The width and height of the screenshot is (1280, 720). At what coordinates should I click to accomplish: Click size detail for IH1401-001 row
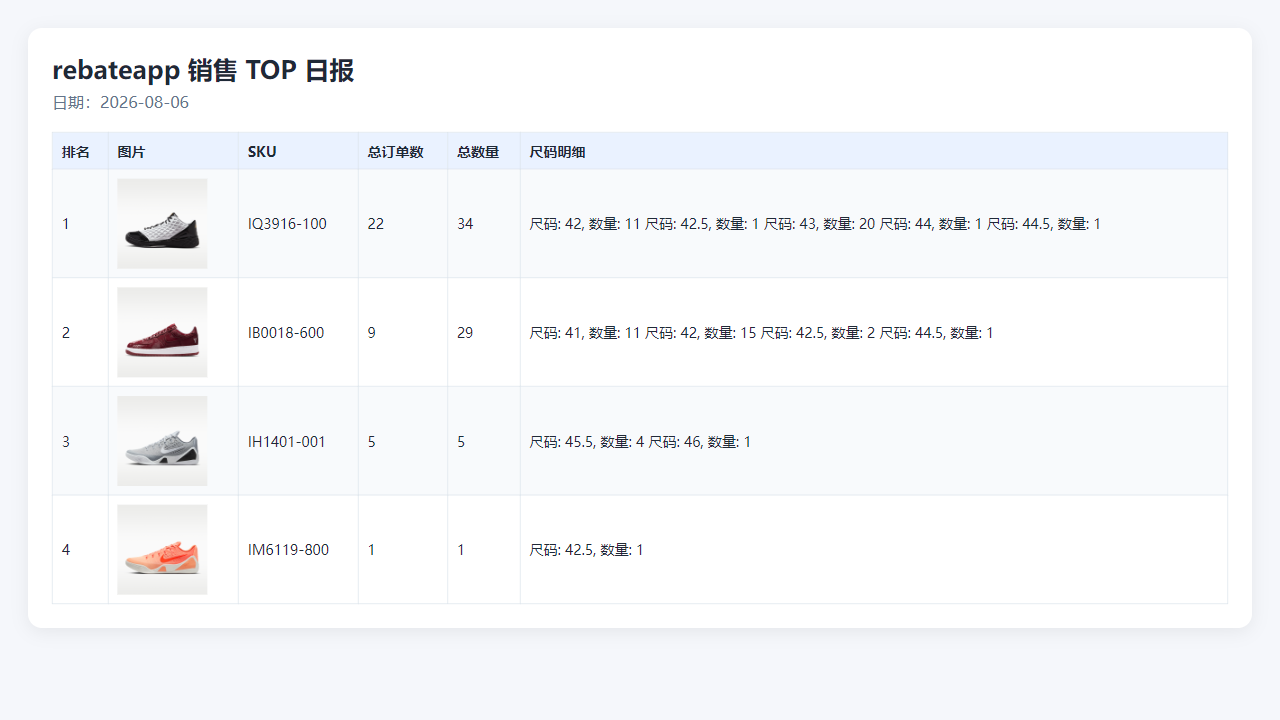(x=640, y=441)
